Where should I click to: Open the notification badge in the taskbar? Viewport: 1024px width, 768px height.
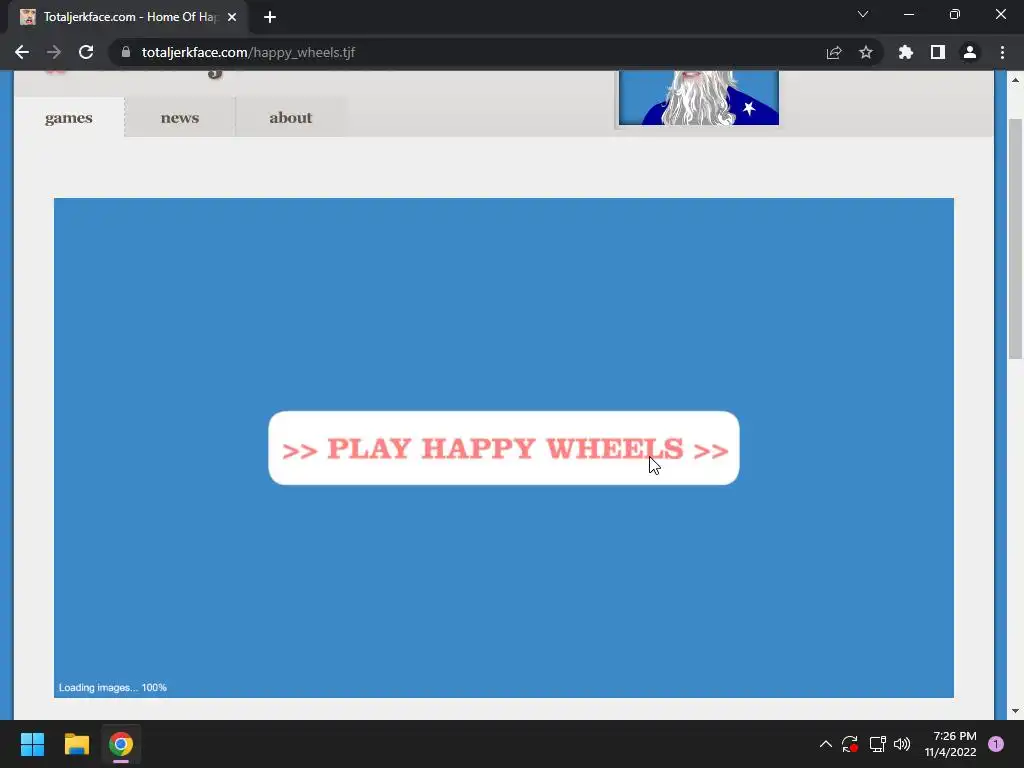(x=996, y=744)
